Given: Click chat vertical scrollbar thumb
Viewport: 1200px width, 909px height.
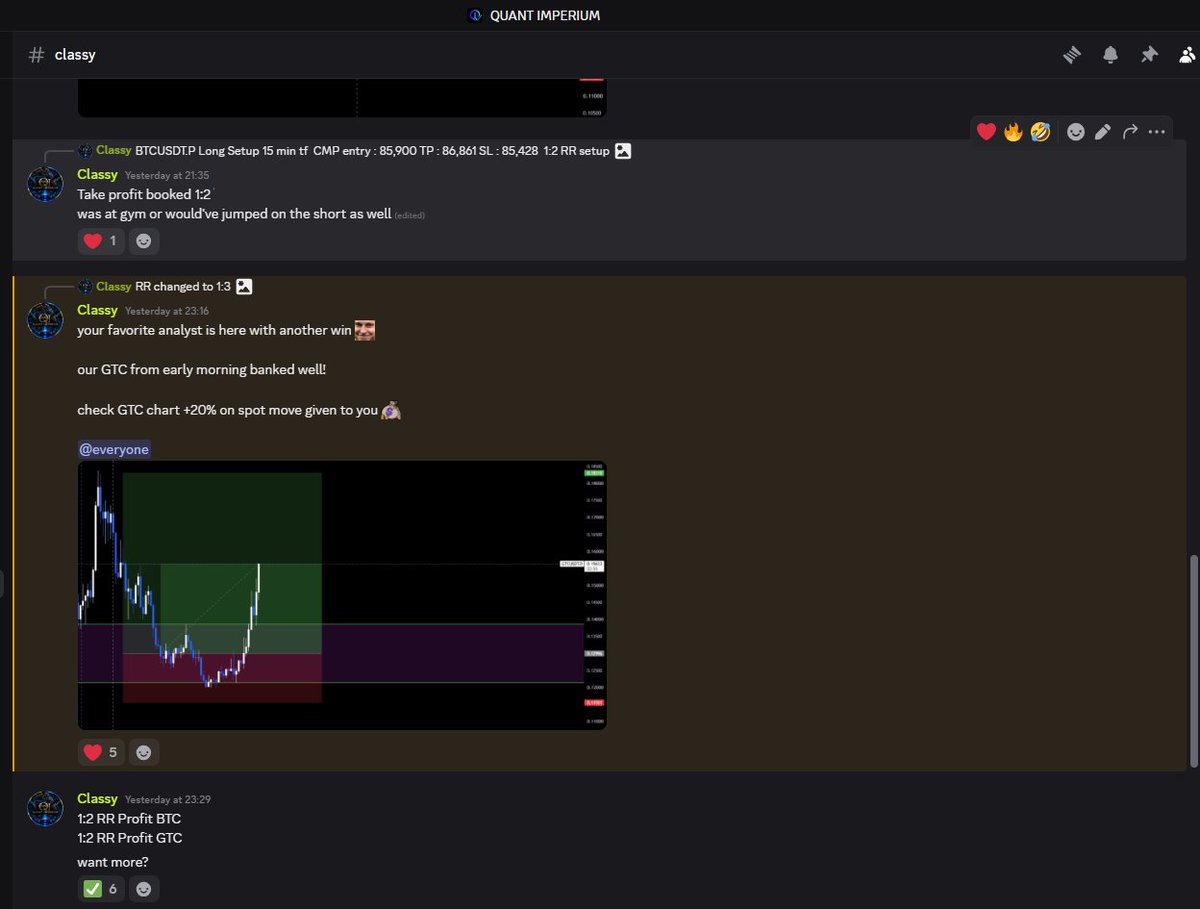Looking at the screenshot, I should coord(1193,661).
